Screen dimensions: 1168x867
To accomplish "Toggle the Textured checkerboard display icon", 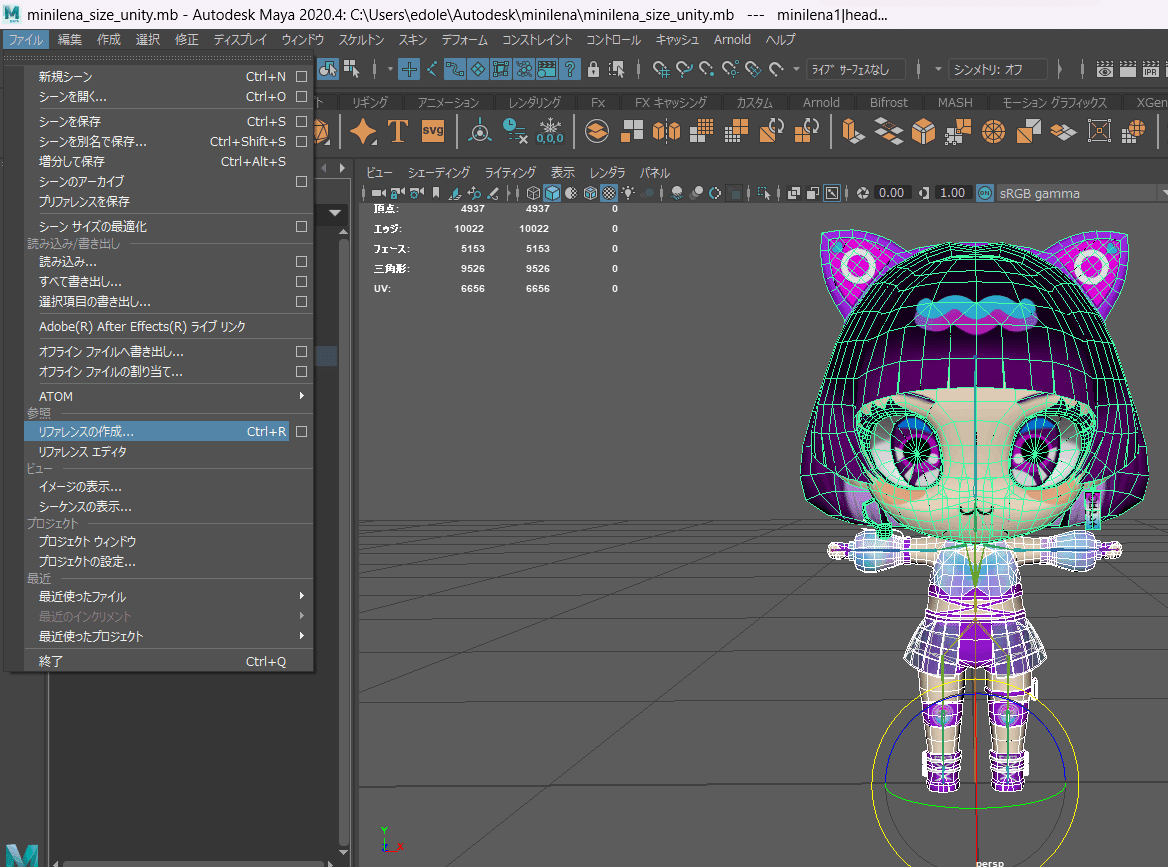I will click(x=609, y=193).
